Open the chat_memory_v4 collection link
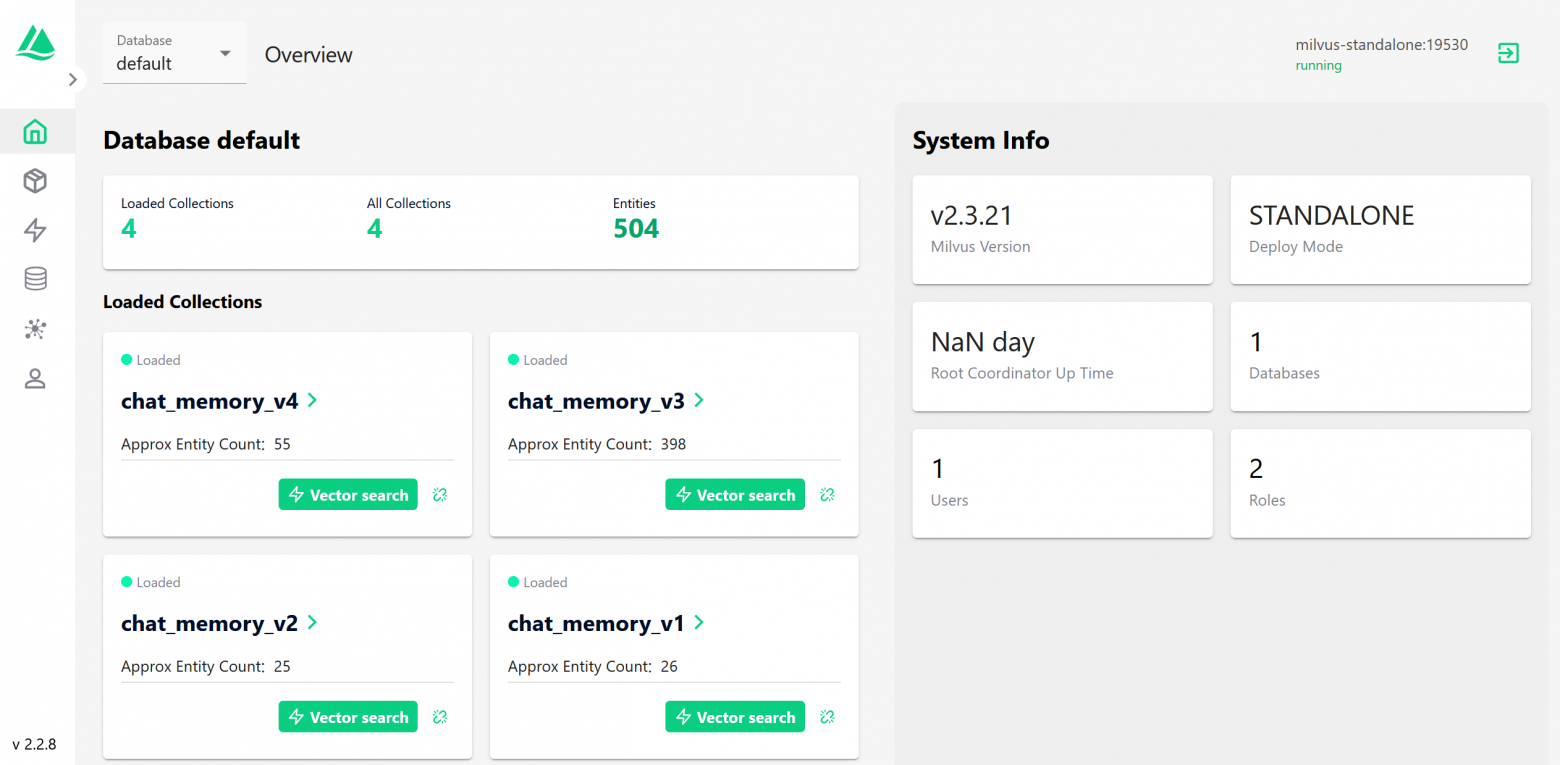 tap(220, 401)
